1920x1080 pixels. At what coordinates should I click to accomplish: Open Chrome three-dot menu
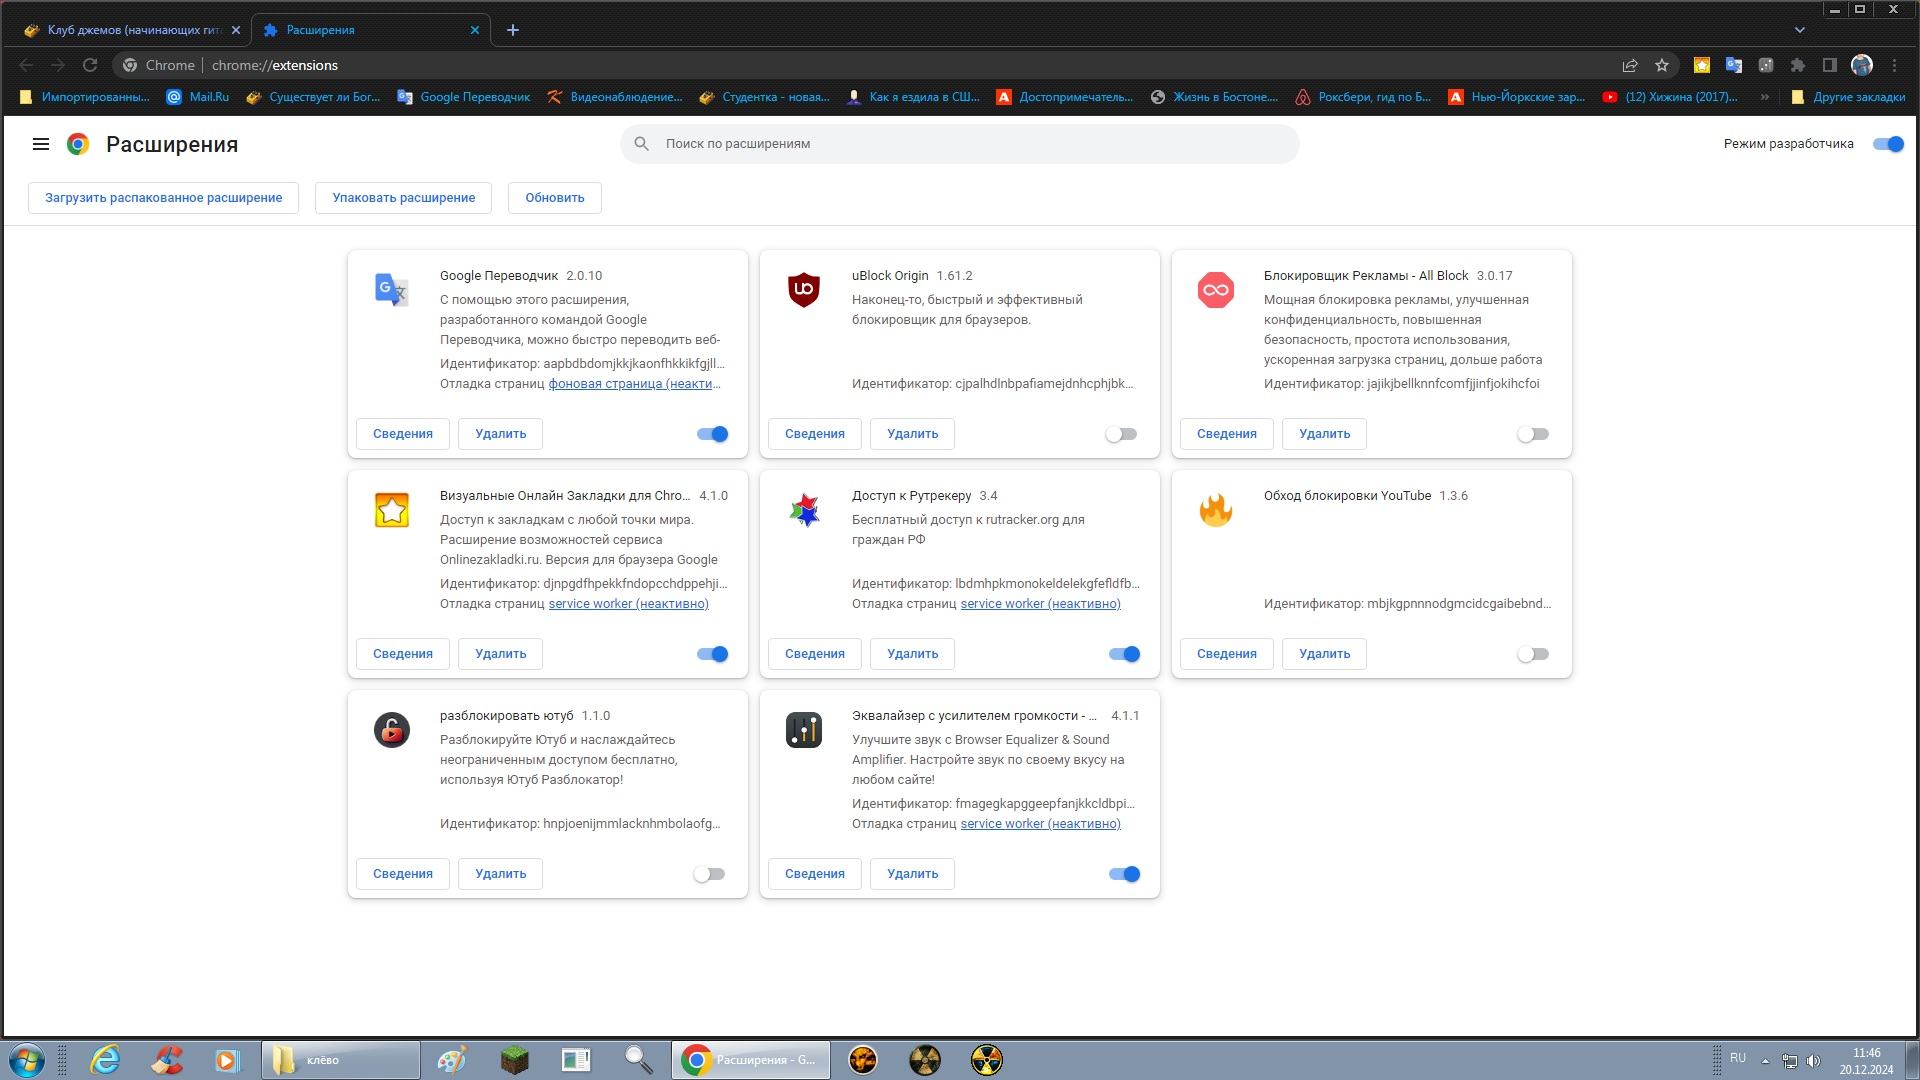point(1894,65)
